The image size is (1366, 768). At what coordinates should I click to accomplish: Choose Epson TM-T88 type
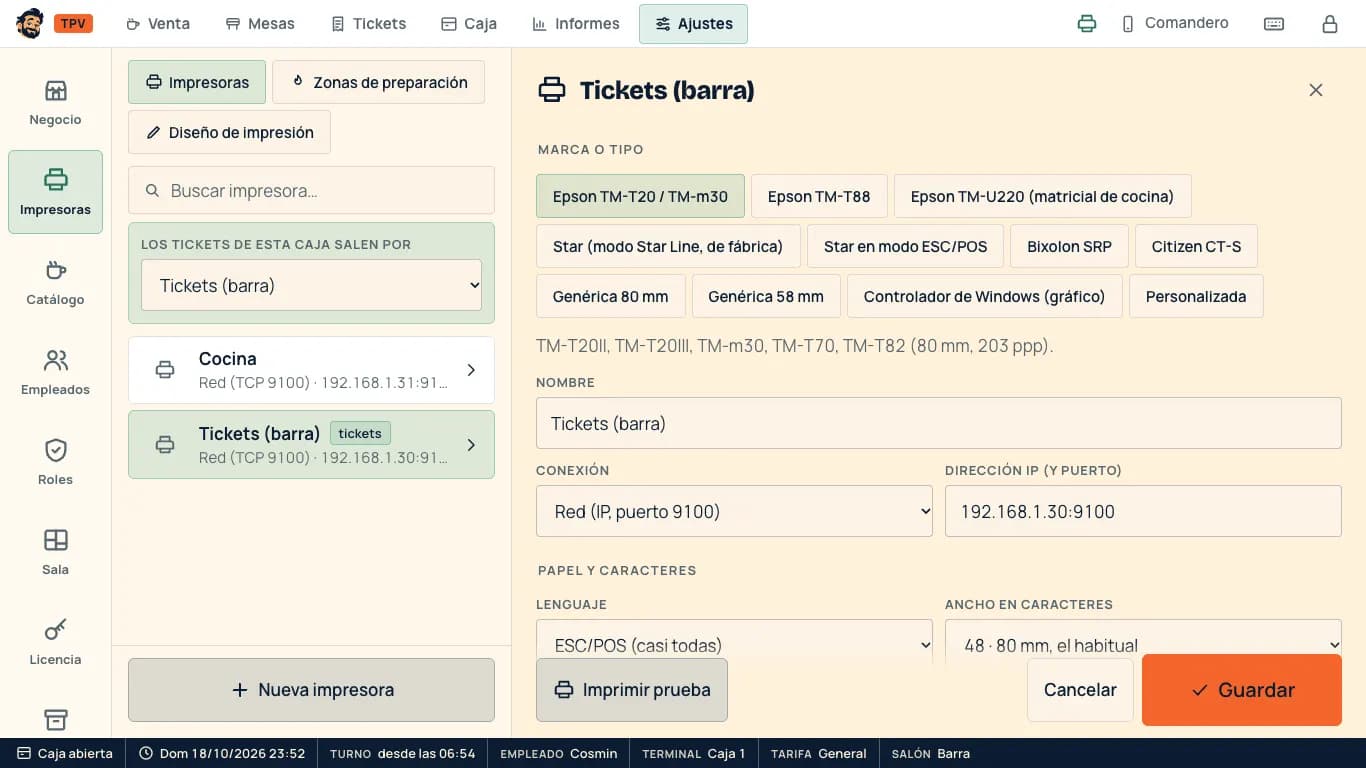click(819, 196)
